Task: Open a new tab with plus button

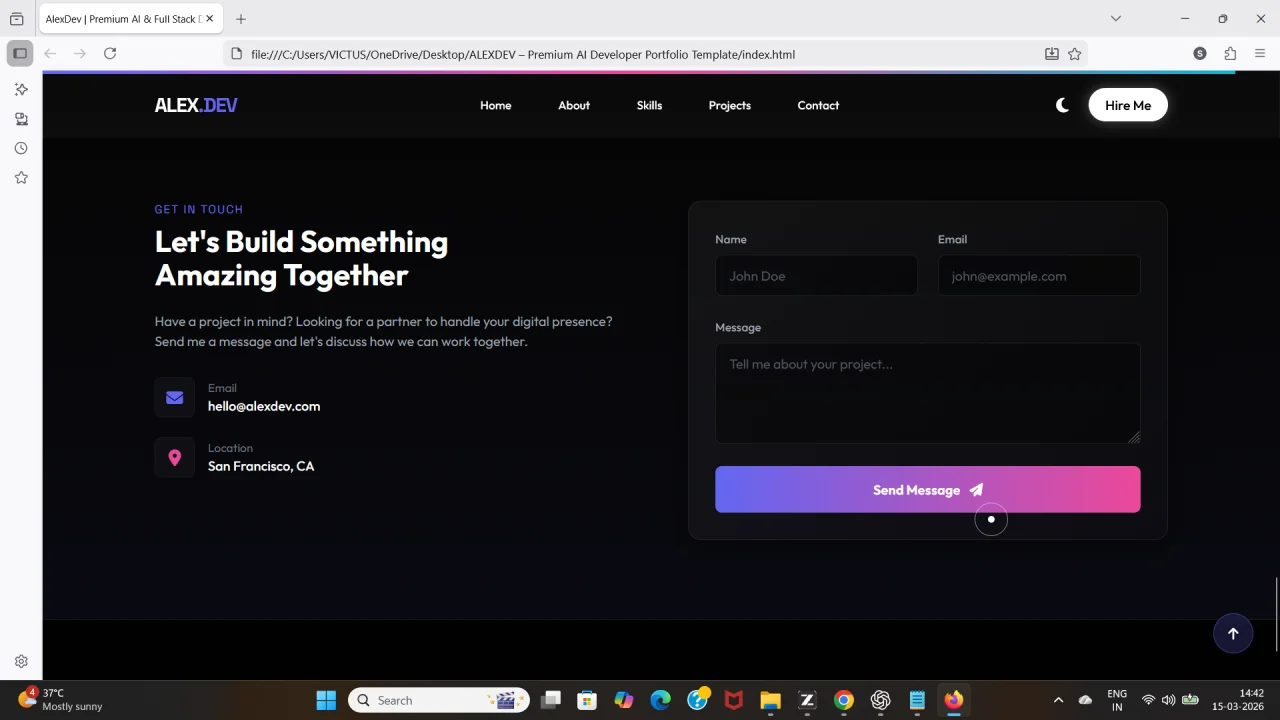Action: click(241, 19)
